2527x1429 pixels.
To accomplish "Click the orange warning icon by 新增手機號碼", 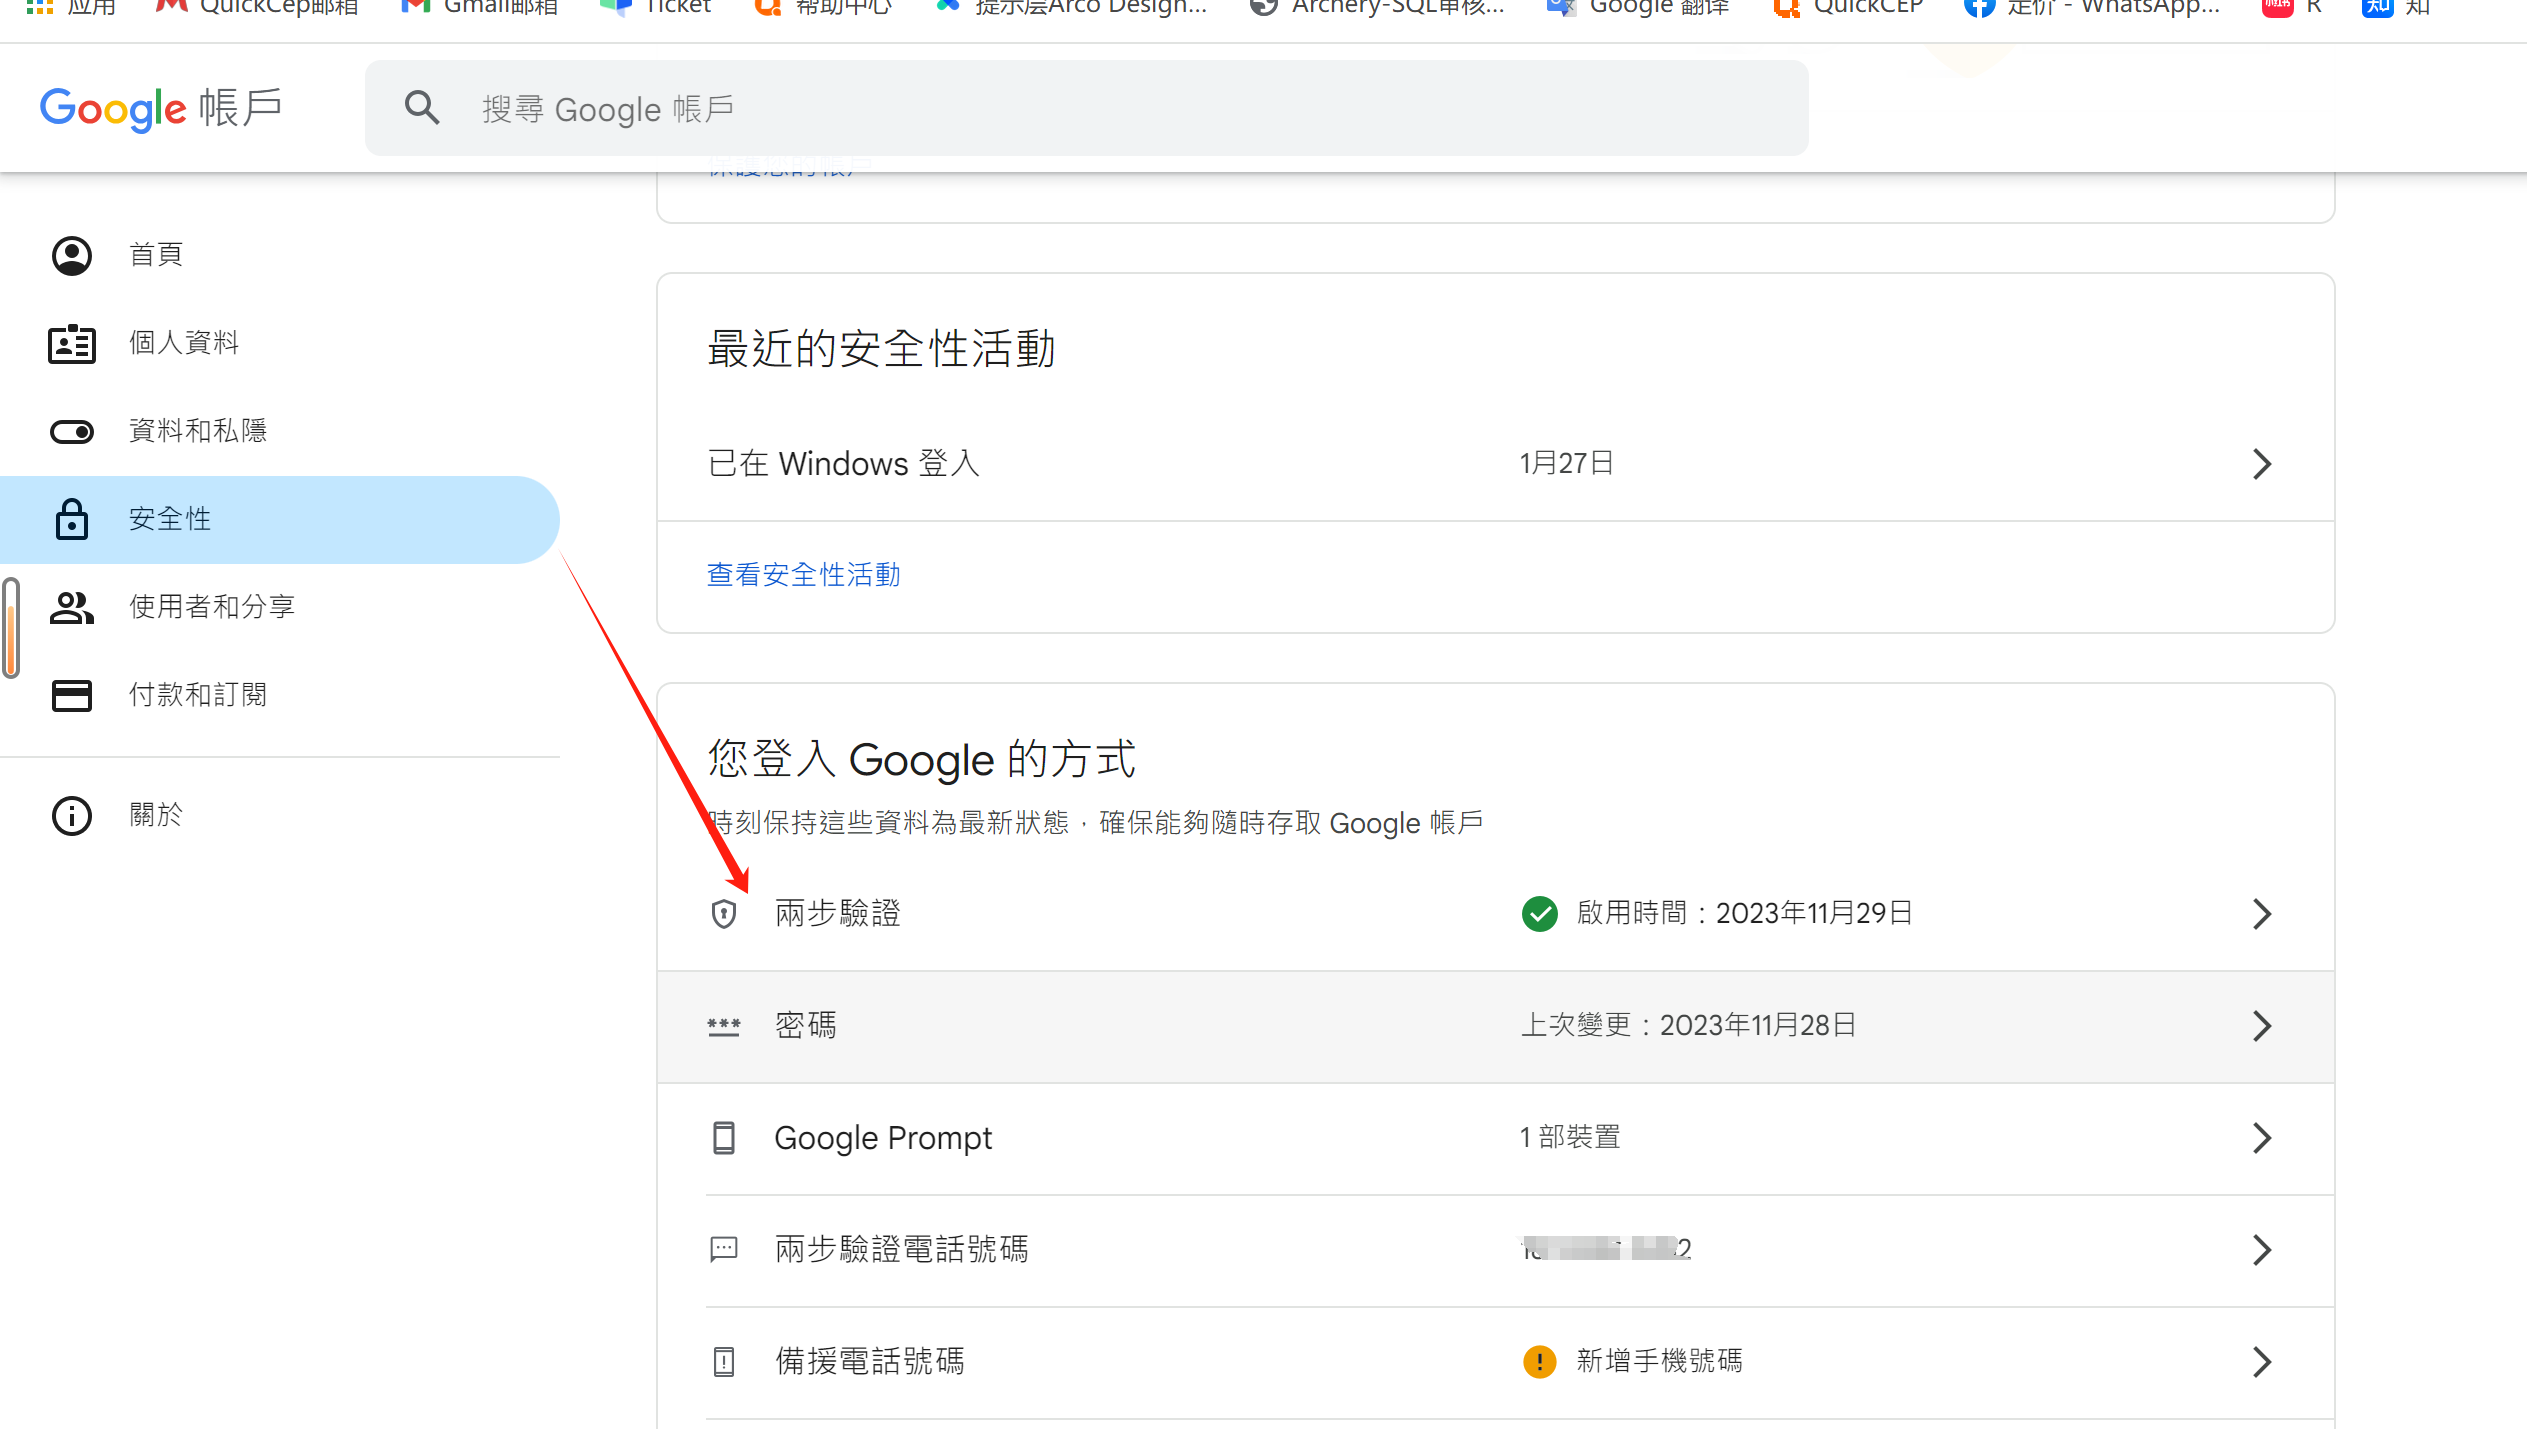I will [x=1540, y=1362].
